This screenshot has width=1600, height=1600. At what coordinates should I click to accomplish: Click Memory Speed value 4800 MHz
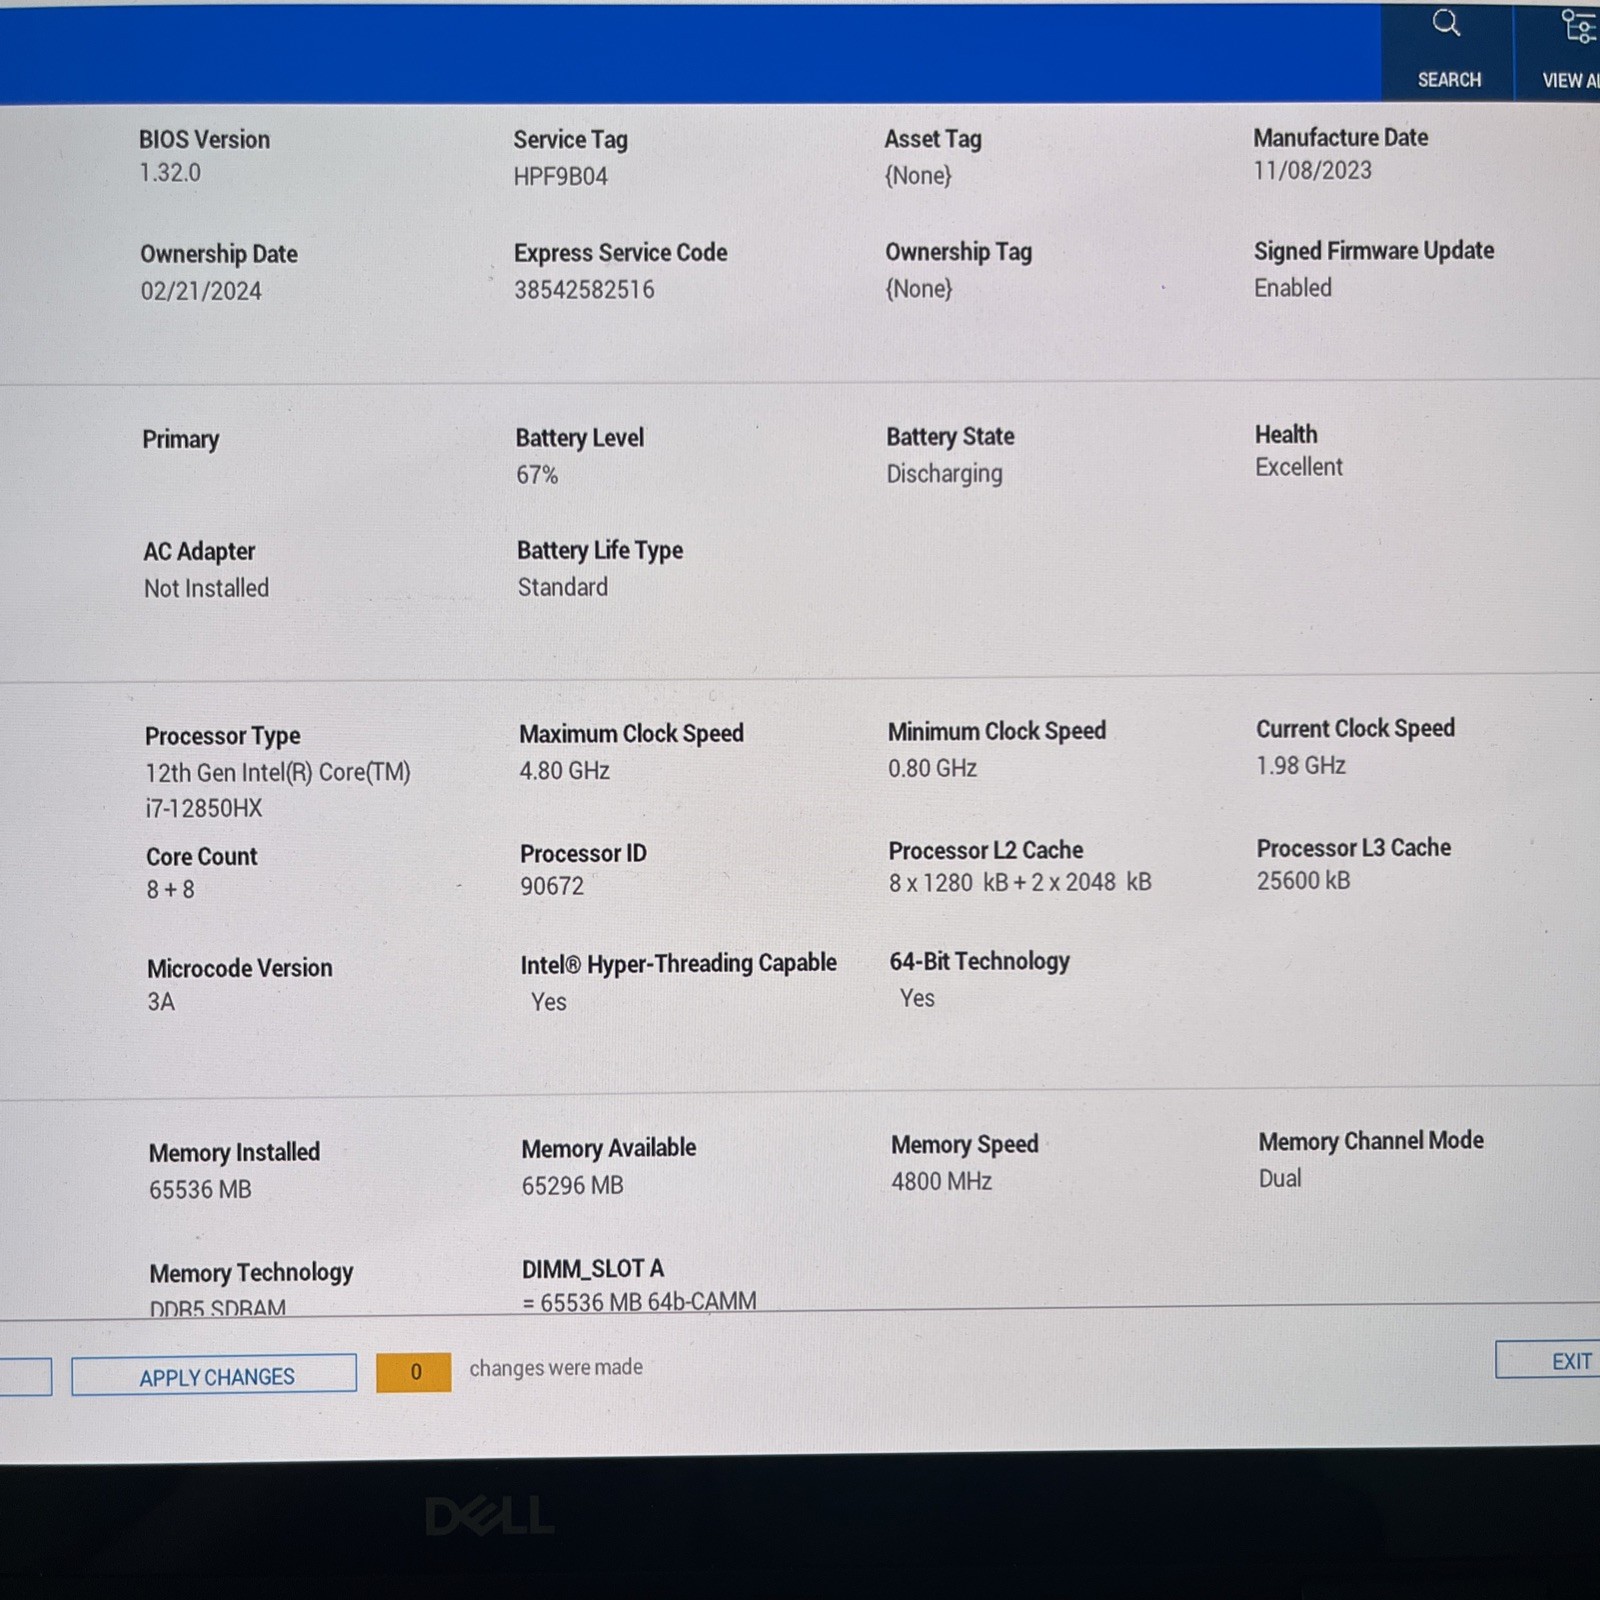click(x=942, y=1182)
